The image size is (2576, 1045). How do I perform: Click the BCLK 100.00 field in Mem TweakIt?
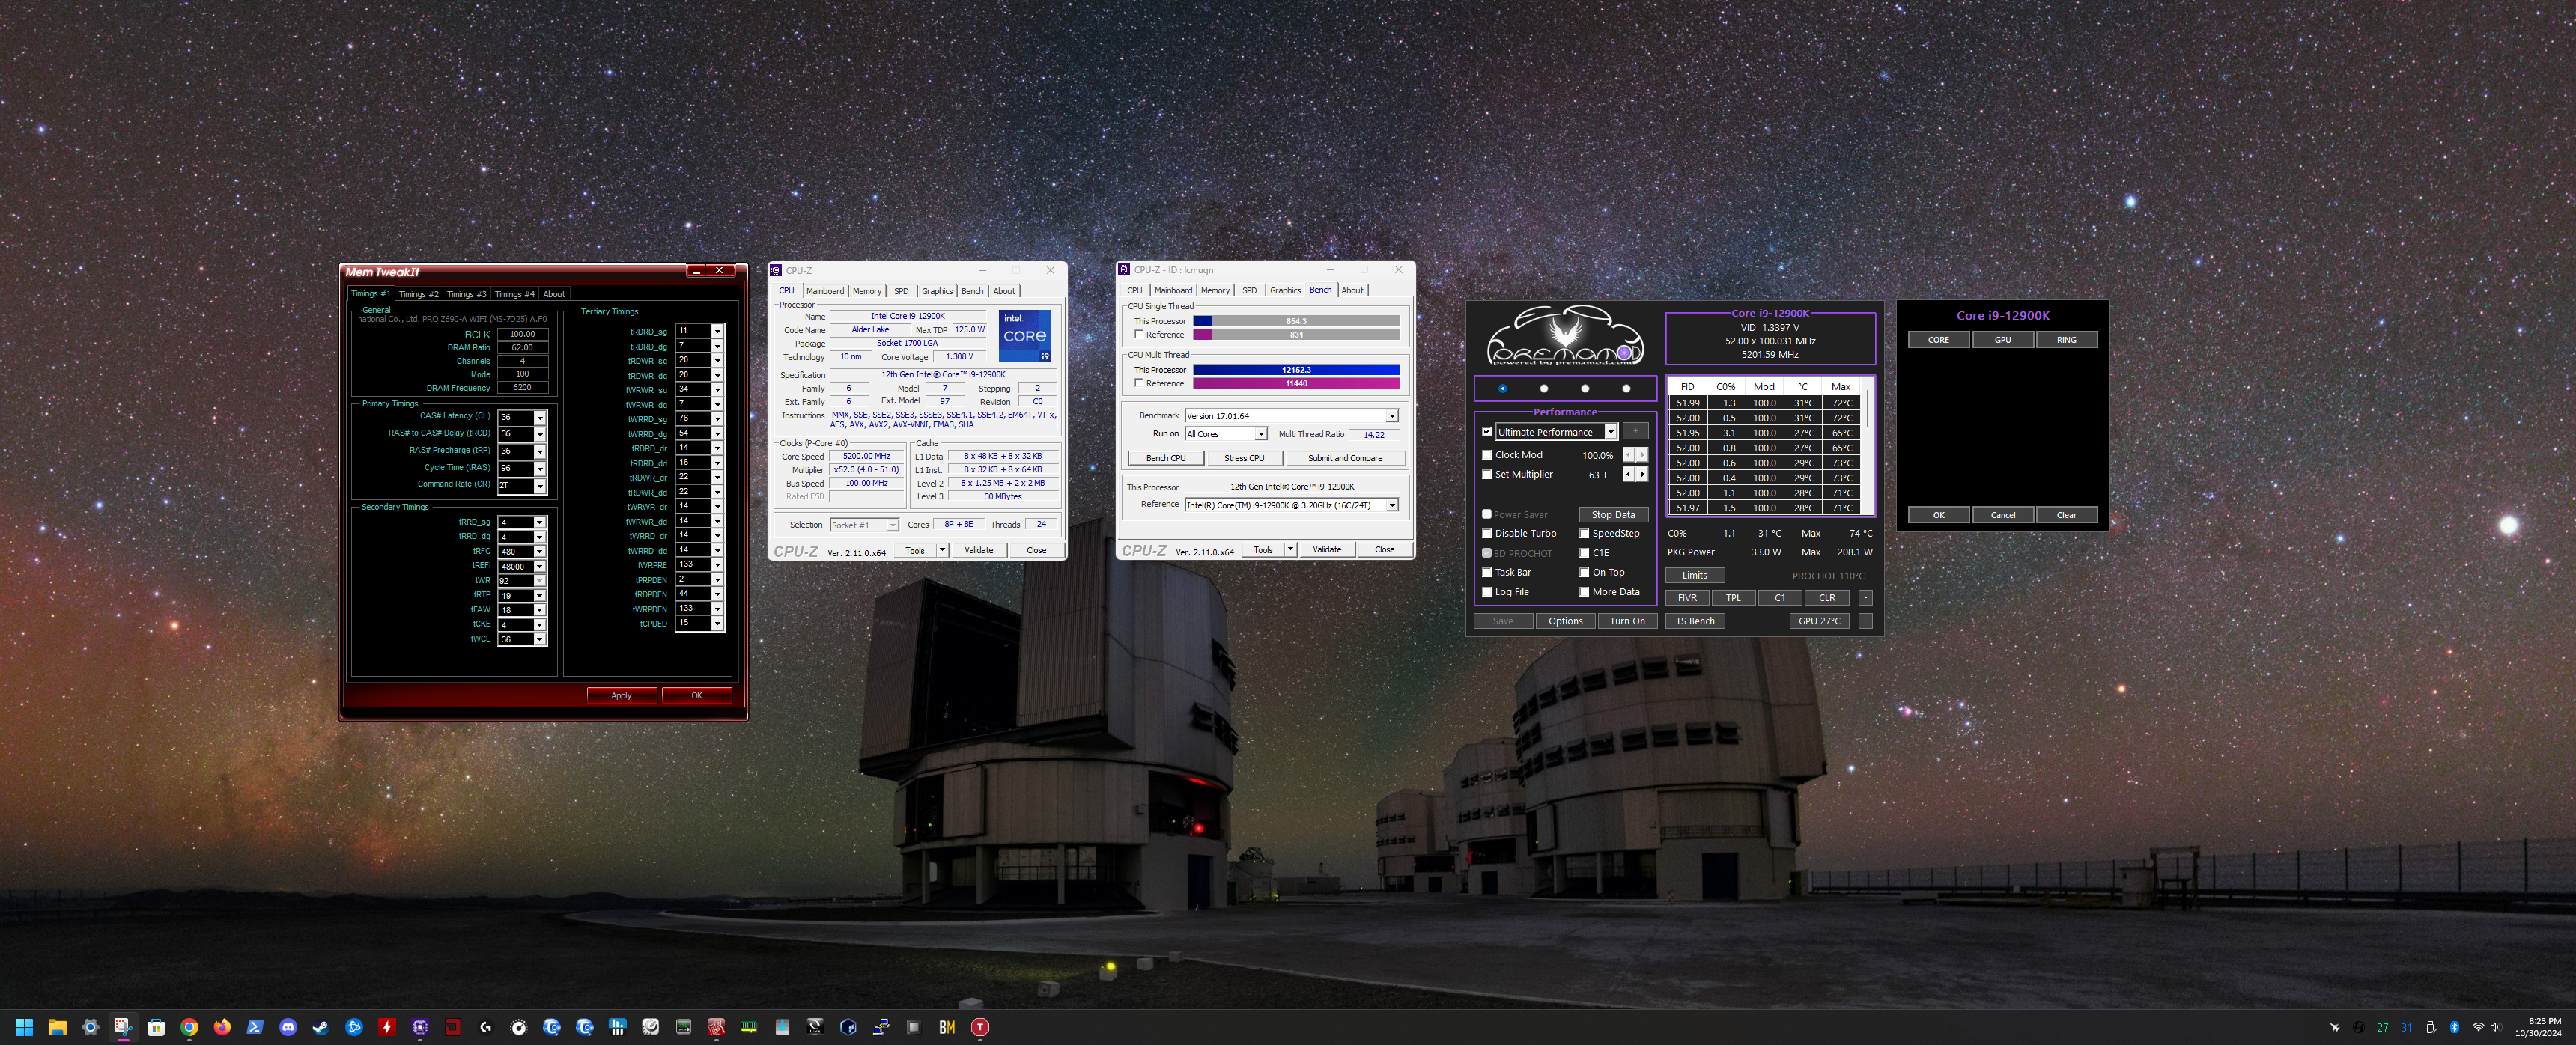tap(522, 334)
